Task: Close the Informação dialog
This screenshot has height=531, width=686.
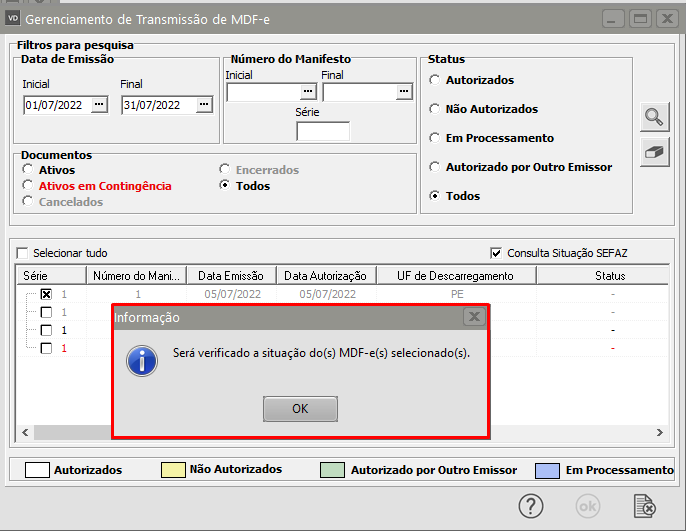Action: click(x=474, y=316)
